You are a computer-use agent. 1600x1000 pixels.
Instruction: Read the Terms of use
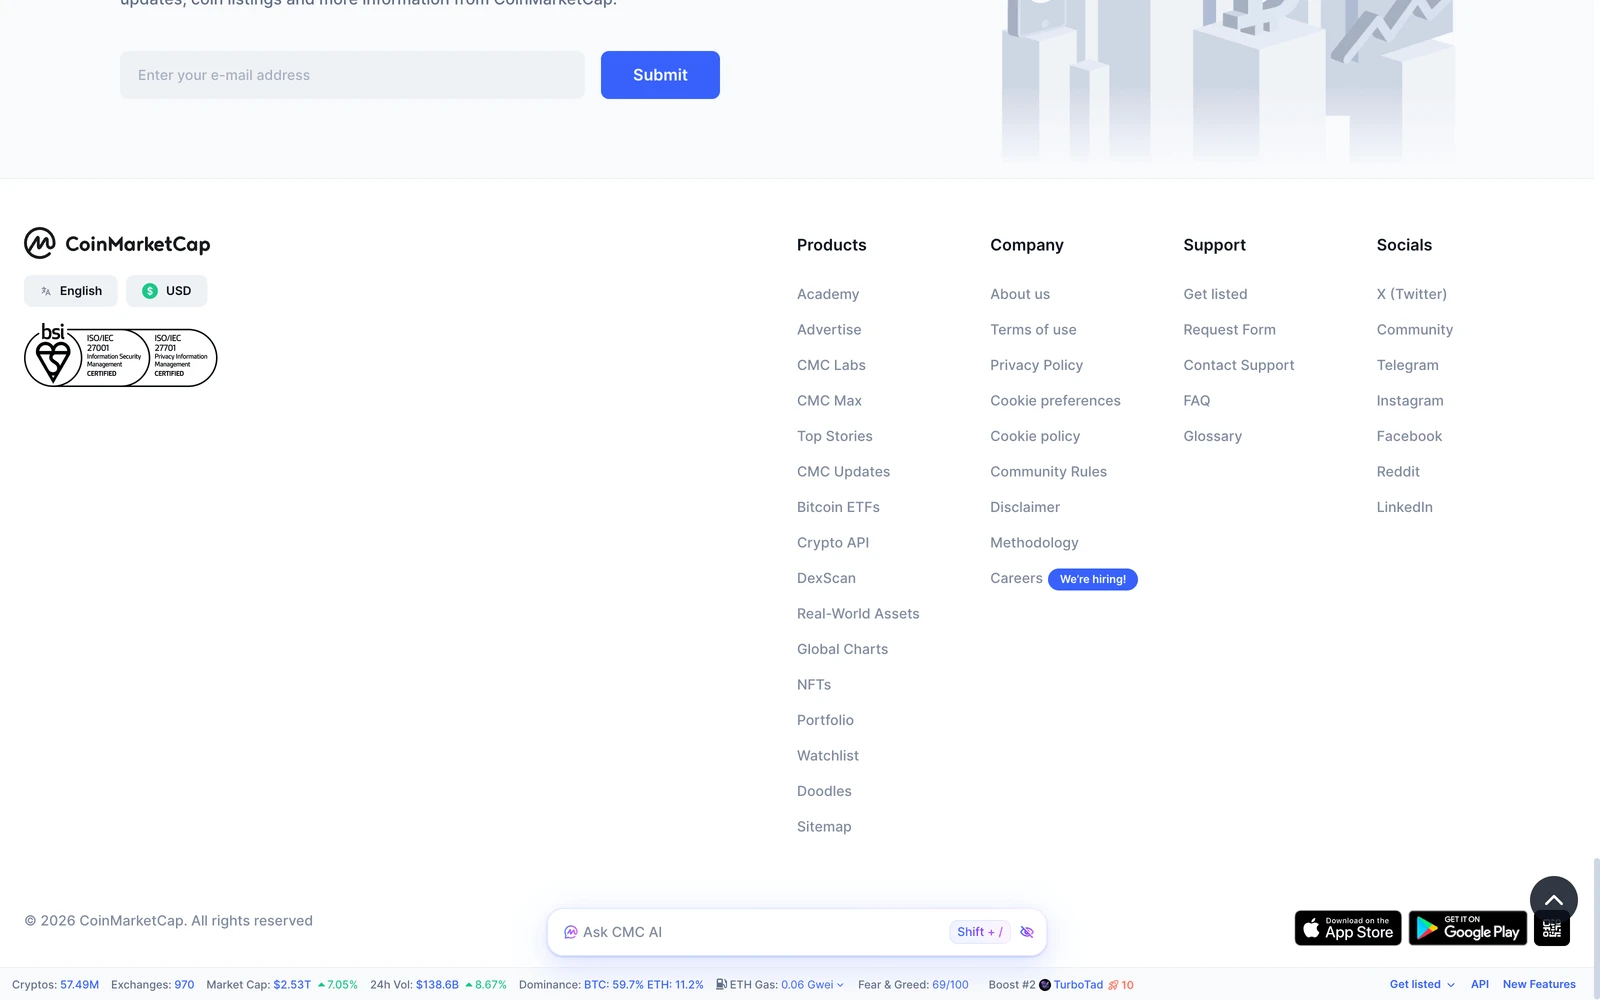[x=1033, y=330]
